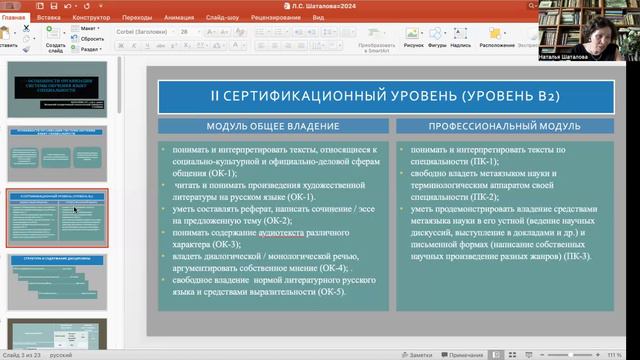Select the first slide thumbnail
The height and width of the screenshot is (360, 640).
(57, 89)
